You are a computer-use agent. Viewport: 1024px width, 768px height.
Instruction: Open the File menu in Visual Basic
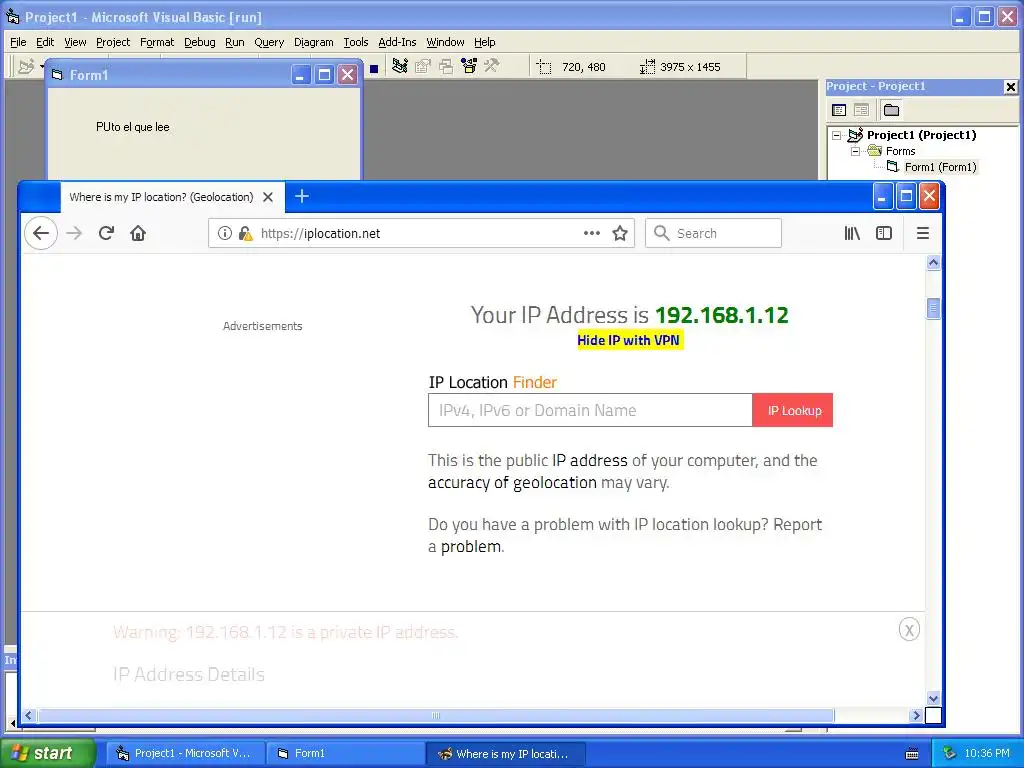tap(18, 42)
